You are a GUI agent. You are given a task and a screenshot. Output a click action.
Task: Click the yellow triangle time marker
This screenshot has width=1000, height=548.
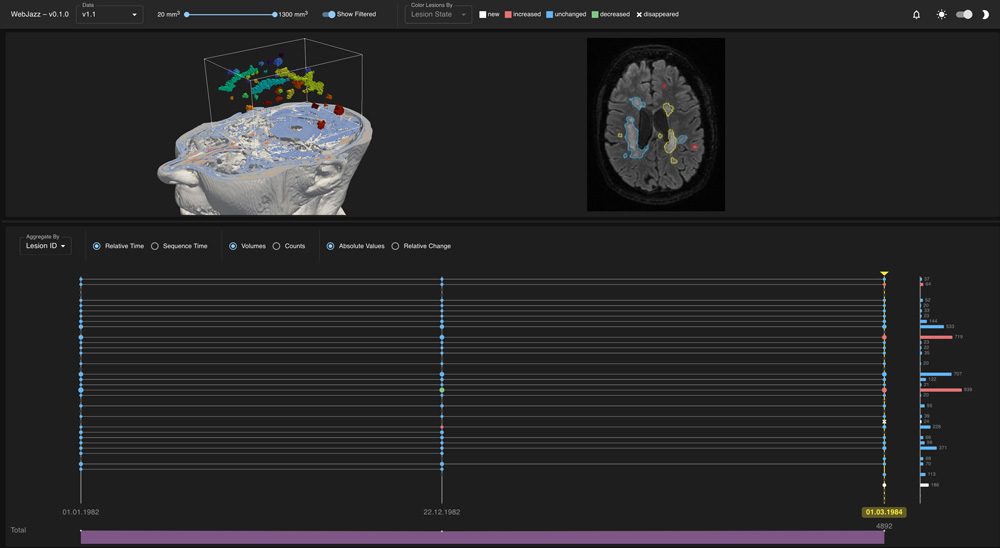coord(884,273)
